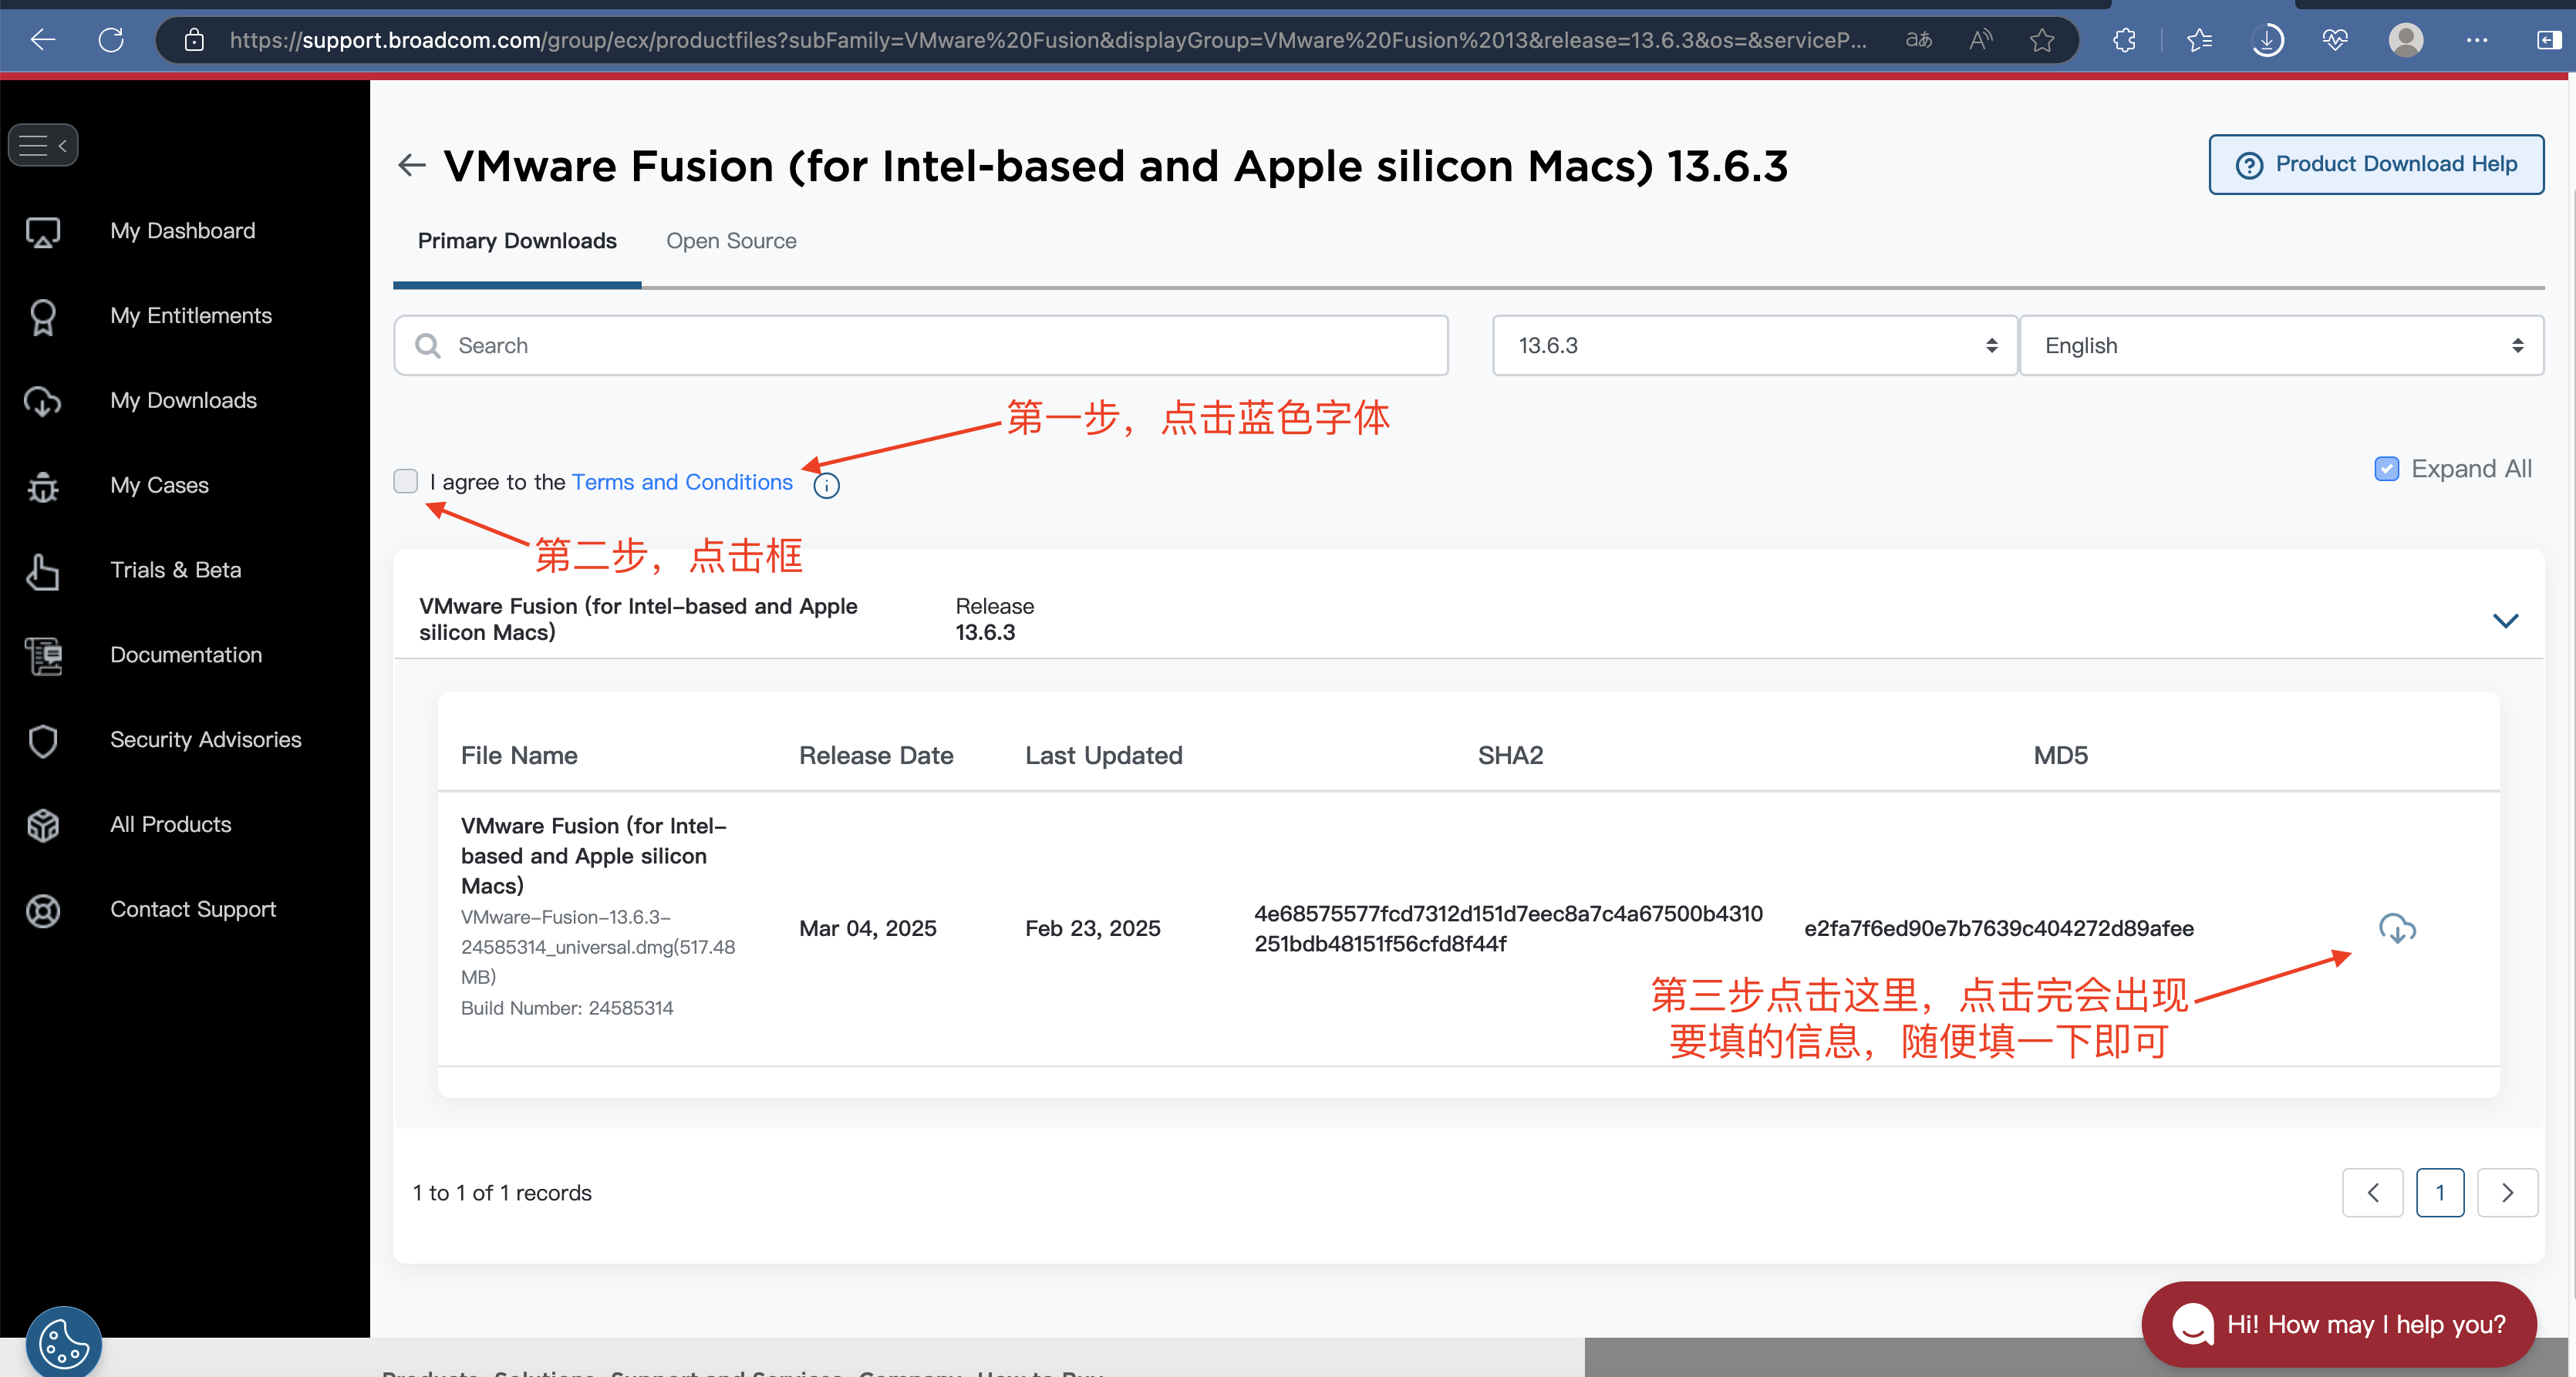Click the Last Updated column header

(x=1104, y=756)
